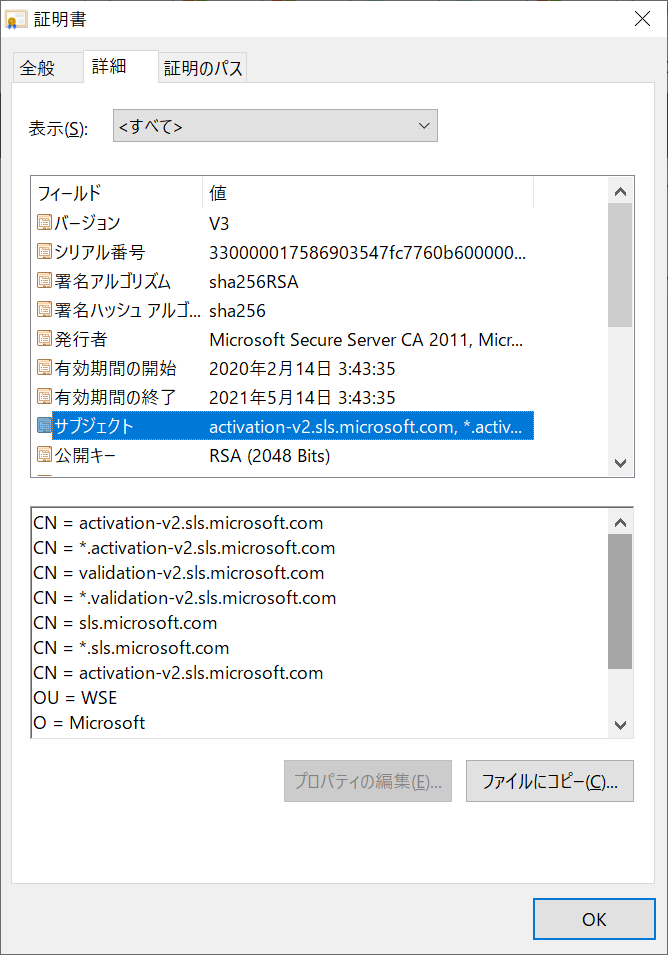Screen dimensions: 668x955
Task: Click the 有効期間の開始 field icon
Action: click(x=44, y=368)
